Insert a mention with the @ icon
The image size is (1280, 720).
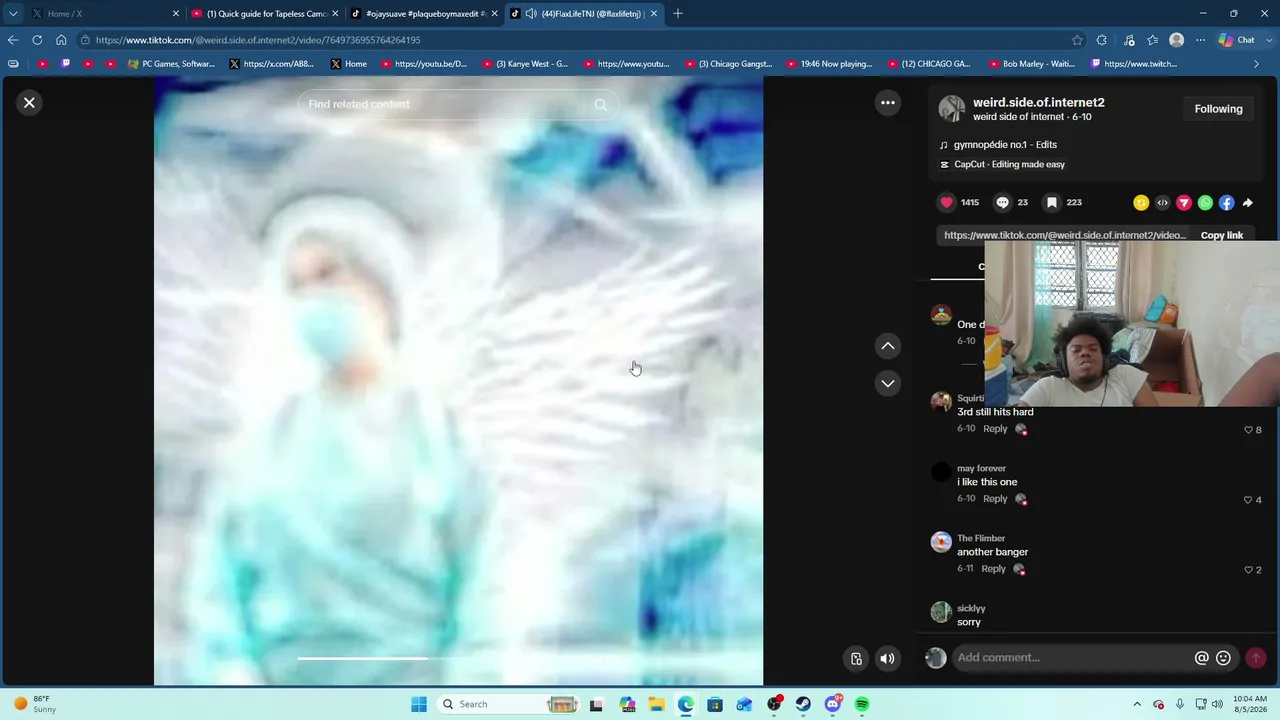[x=1201, y=658]
